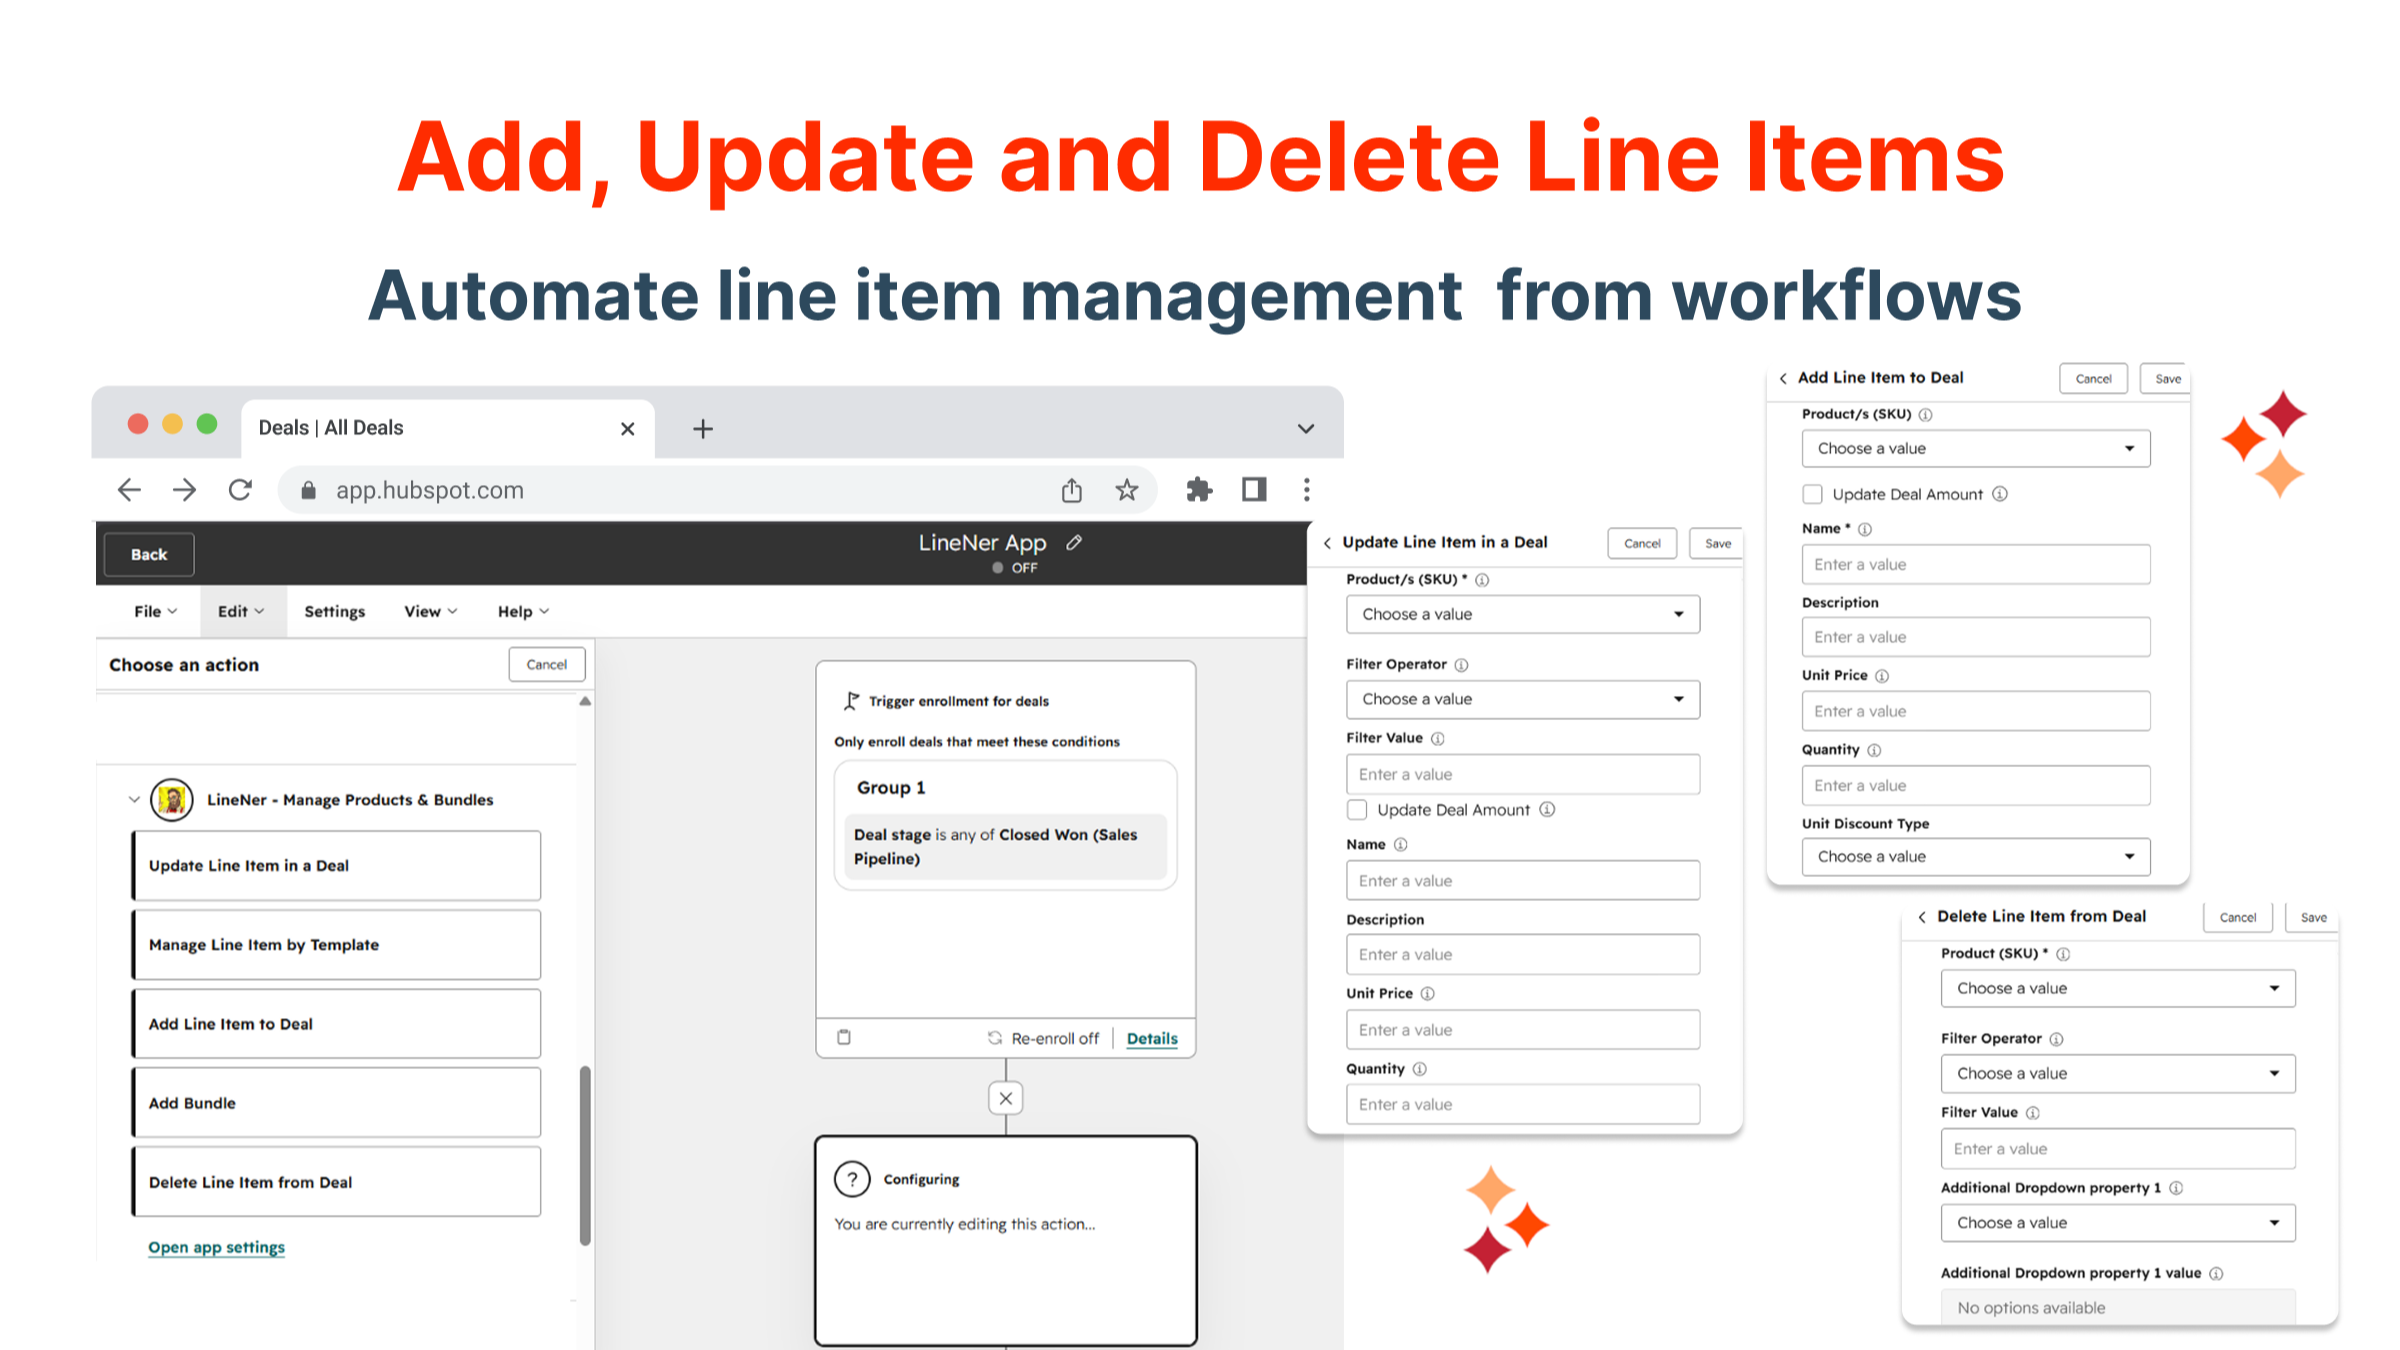This screenshot has height=1350, width=2400.
Task: Select Update Line Item in a Deal action
Action: coord(336,865)
